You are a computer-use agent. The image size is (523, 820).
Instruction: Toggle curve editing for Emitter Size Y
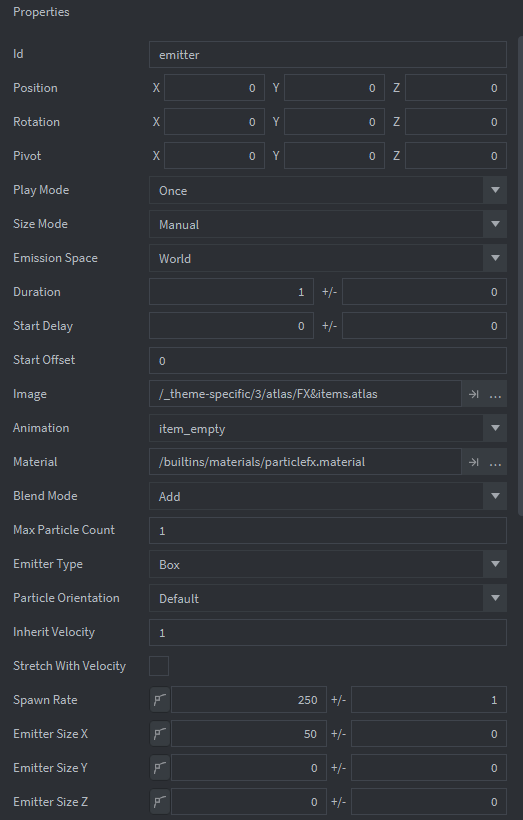(160, 768)
